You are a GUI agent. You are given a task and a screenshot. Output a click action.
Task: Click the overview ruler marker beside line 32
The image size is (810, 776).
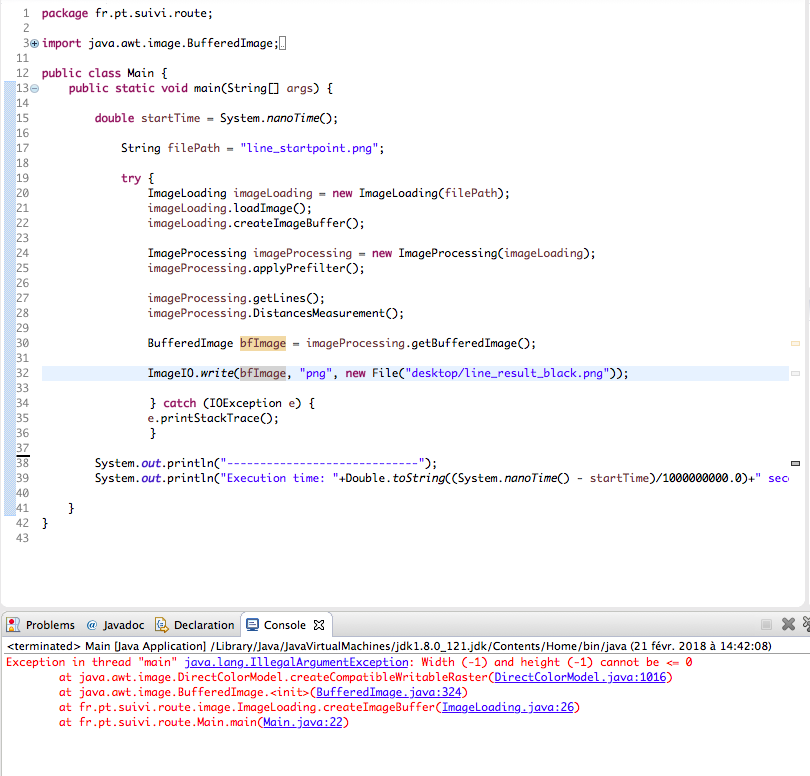coord(795,373)
